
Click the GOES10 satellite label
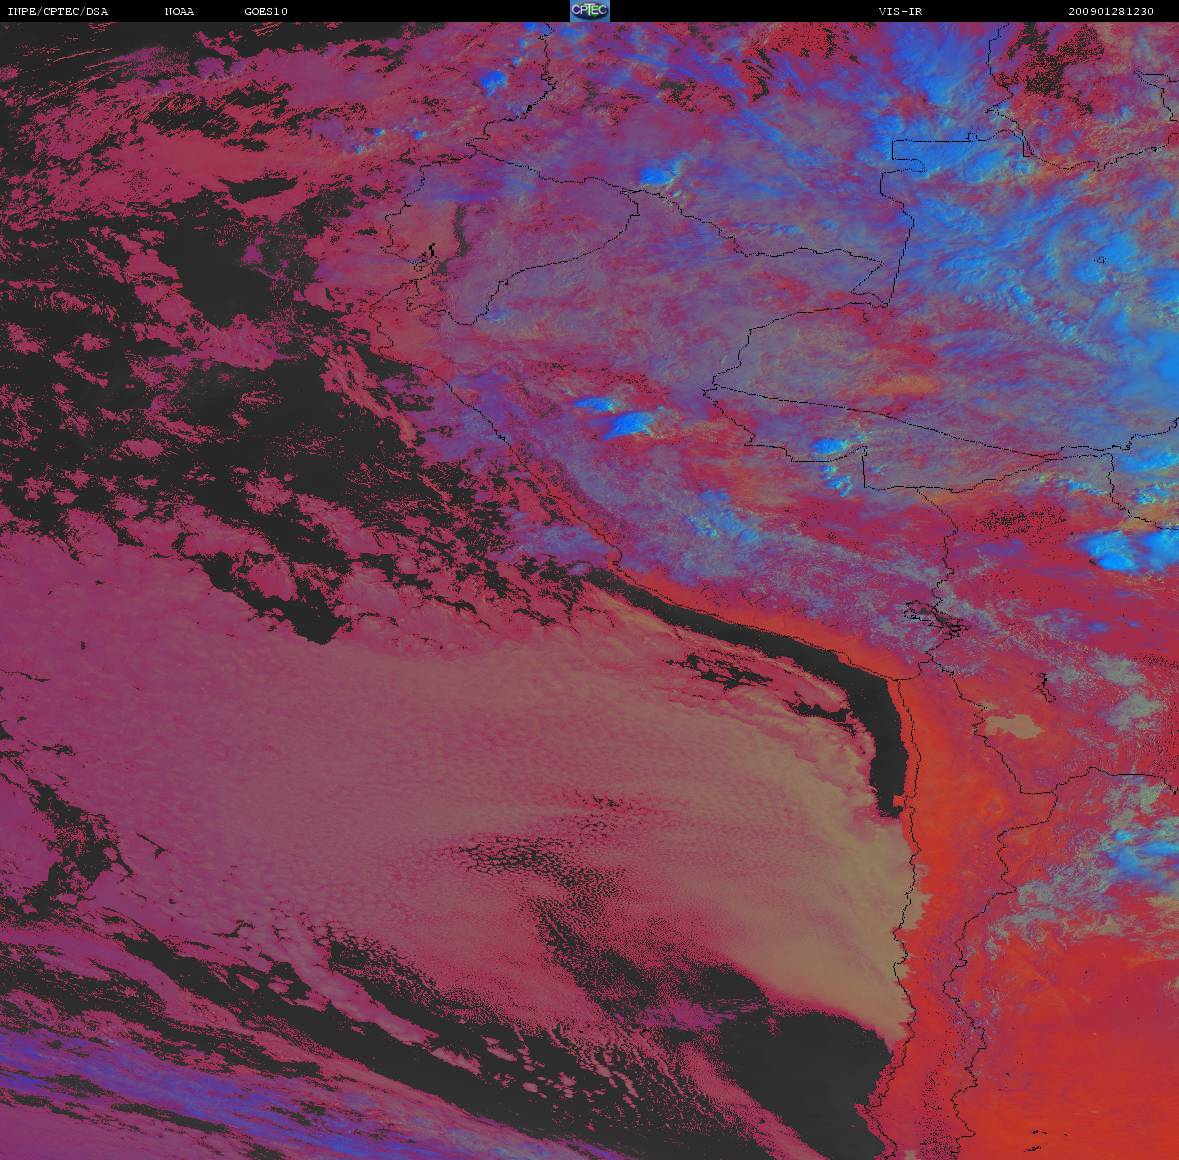(x=266, y=11)
